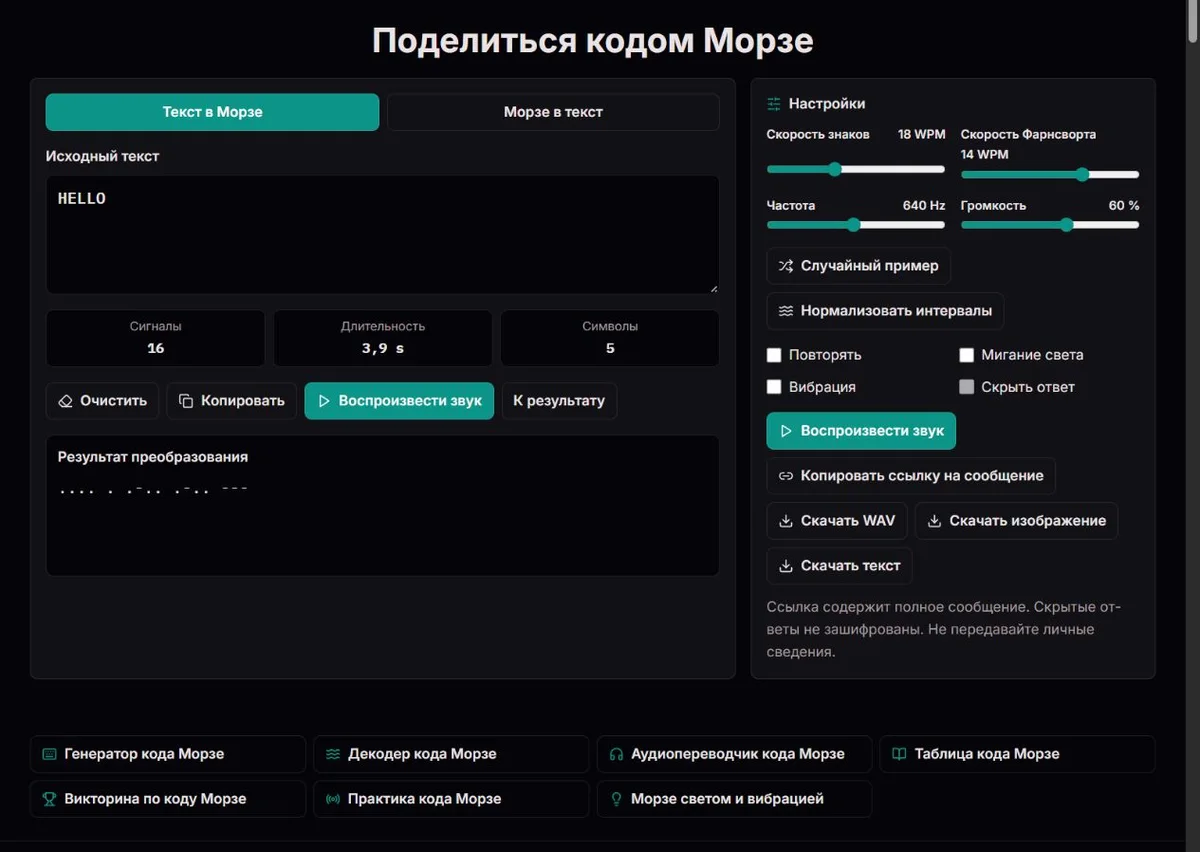Click the Поделиться кодом Морзе heading
The width and height of the screenshot is (1200, 852).
(593, 41)
